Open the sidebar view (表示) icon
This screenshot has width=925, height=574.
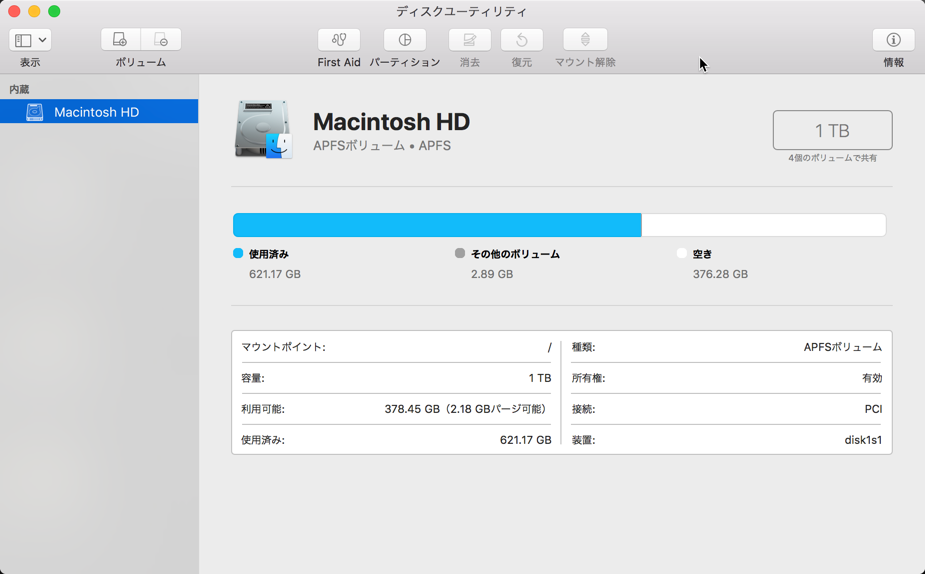23,40
